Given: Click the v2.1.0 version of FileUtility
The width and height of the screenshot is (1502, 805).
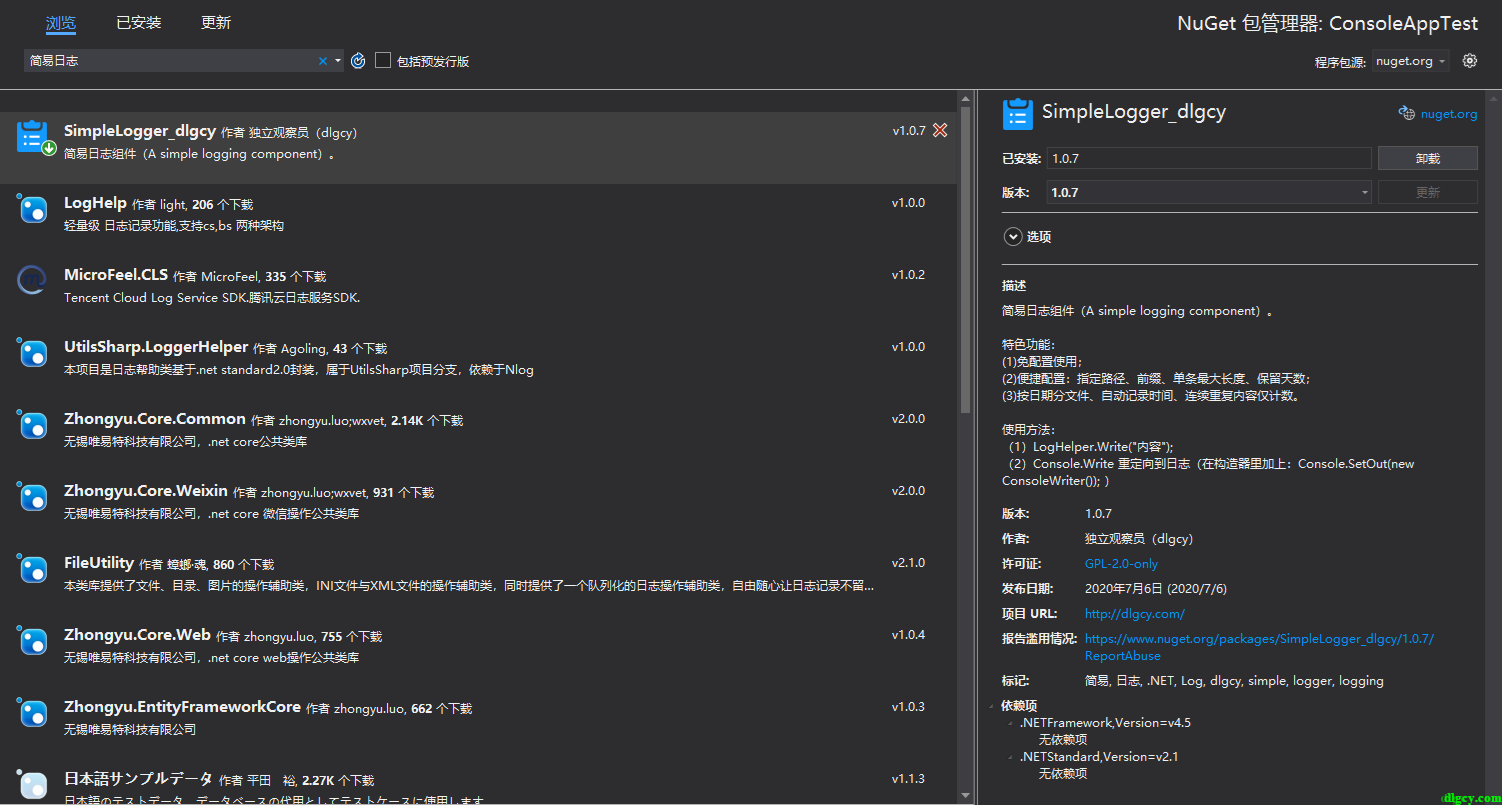Looking at the screenshot, I should (x=909, y=563).
